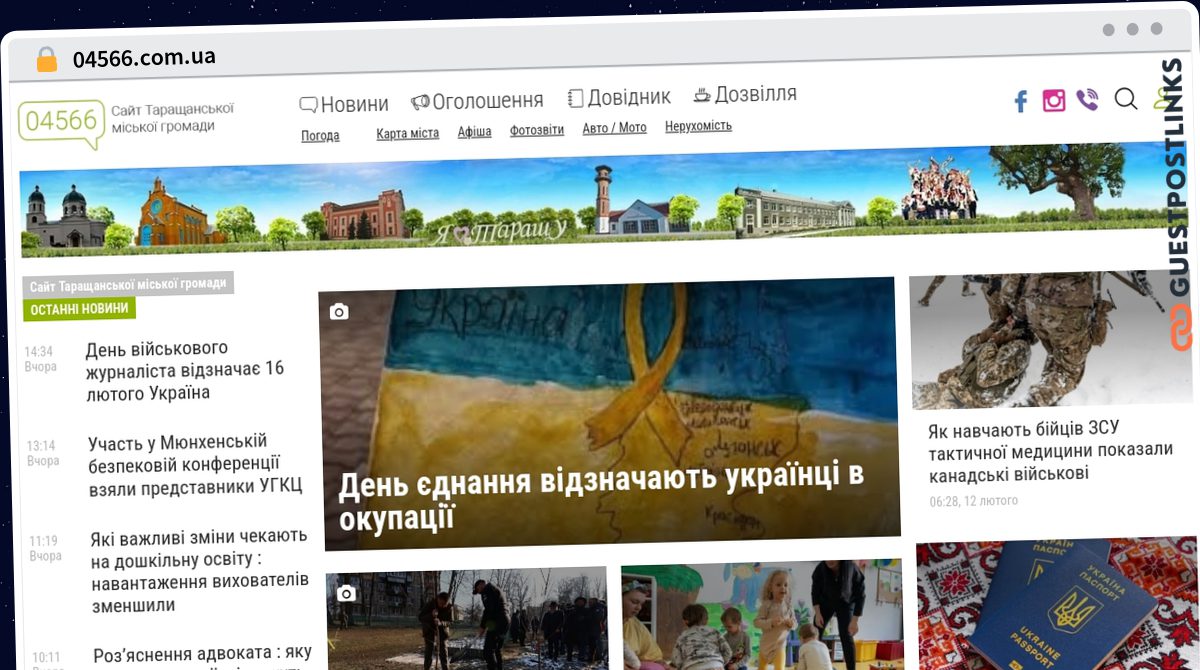Open the Довідник menu
Image resolution: width=1200 pixels, height=670 pixels.
(619, 97)
